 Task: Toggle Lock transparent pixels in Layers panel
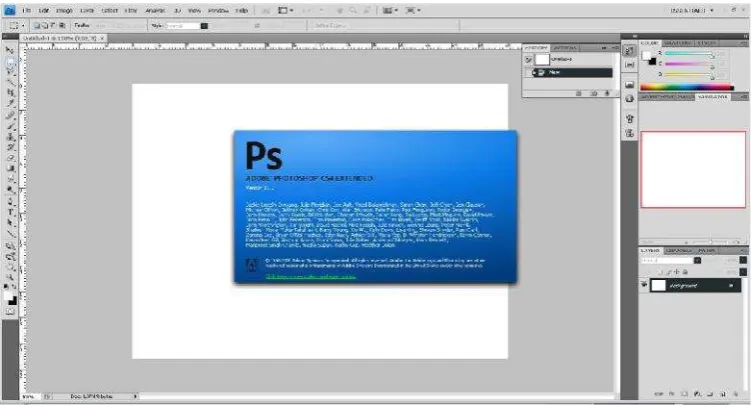[x=660, y=272]
